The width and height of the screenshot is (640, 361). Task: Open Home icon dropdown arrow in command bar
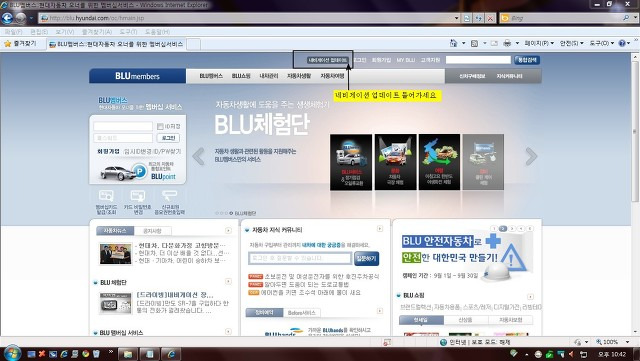[463, 43]
